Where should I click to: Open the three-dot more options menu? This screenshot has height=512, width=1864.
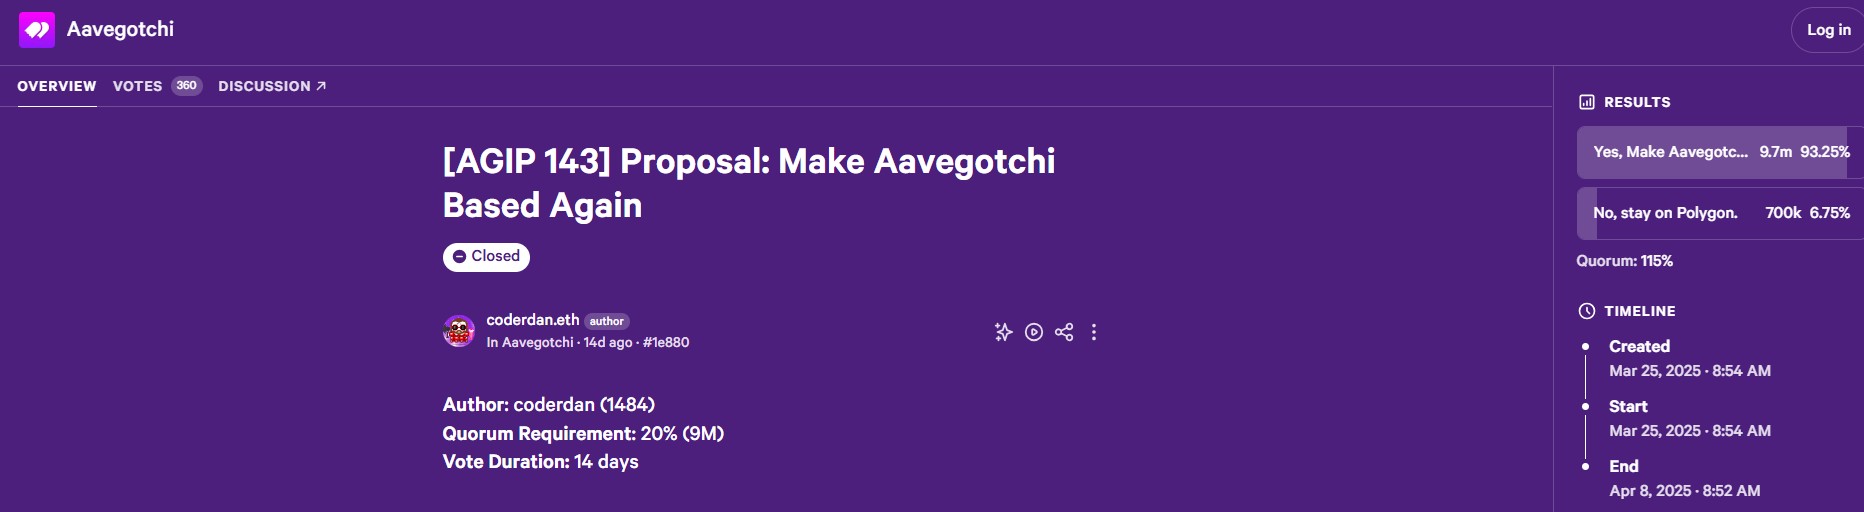(1094, 332)
